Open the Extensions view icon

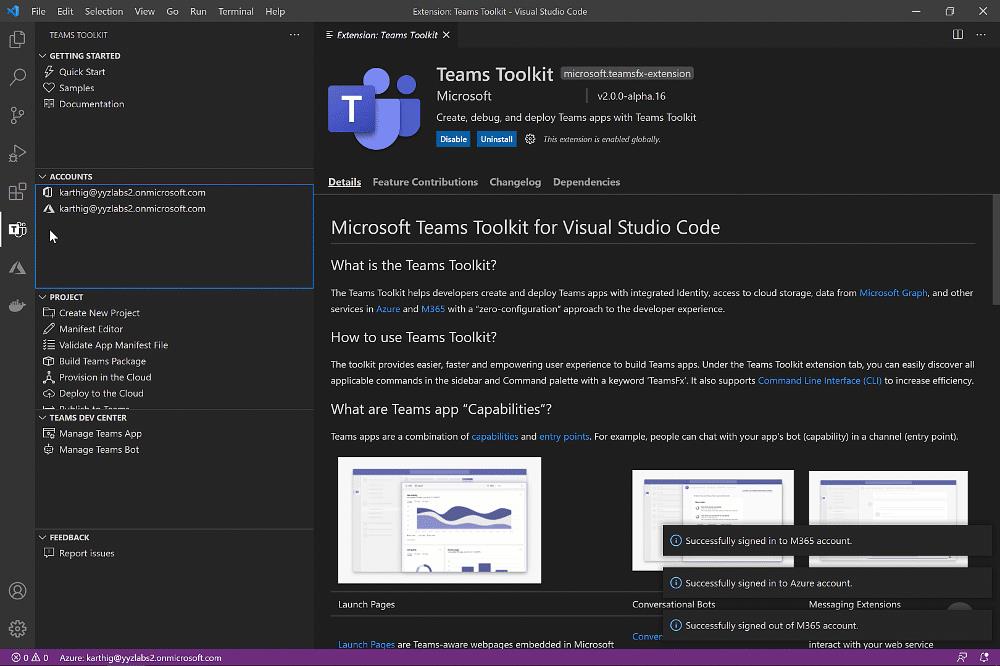pyautogui.click(x=16, y=191)
